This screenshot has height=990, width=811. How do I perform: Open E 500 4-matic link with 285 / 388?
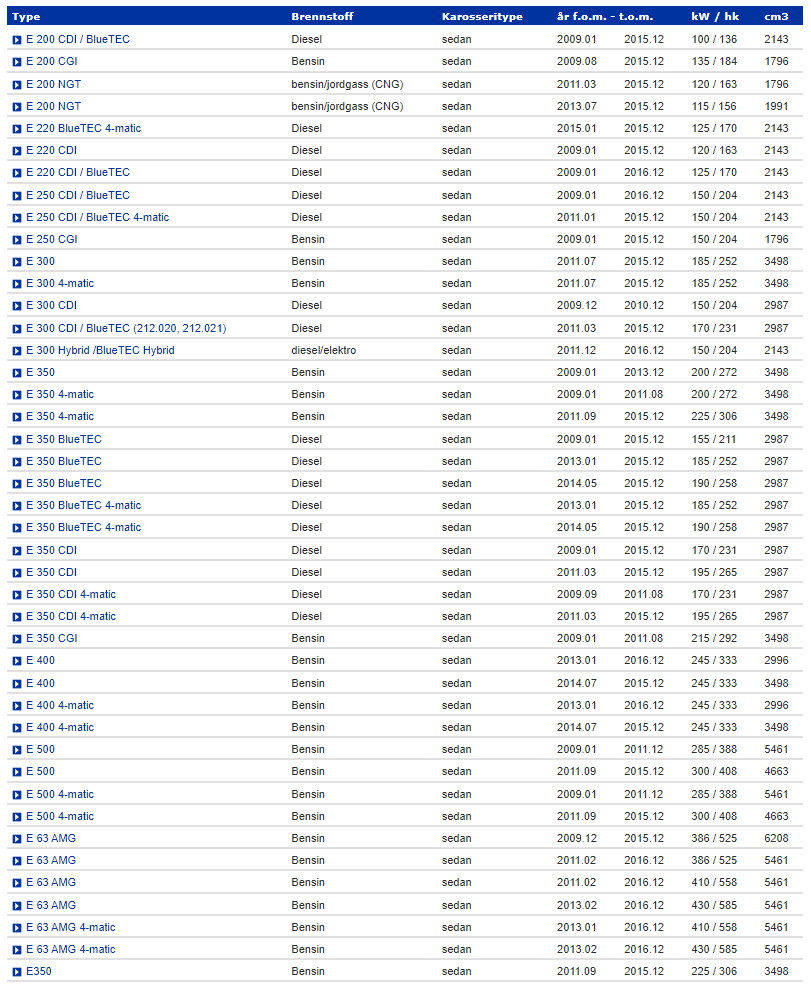point(60,794)
